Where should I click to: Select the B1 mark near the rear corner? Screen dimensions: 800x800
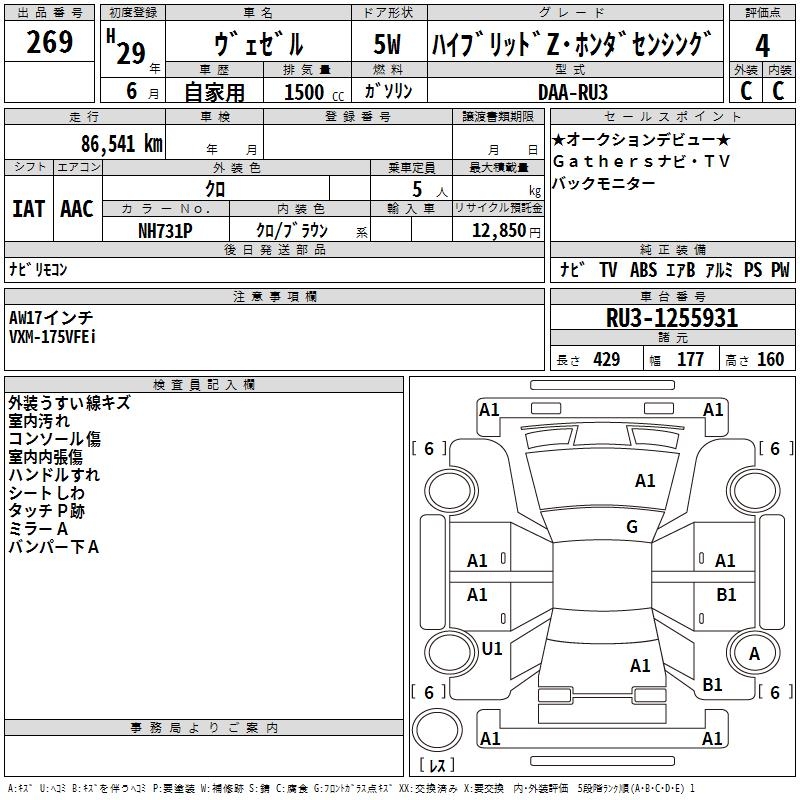point(712,685)
